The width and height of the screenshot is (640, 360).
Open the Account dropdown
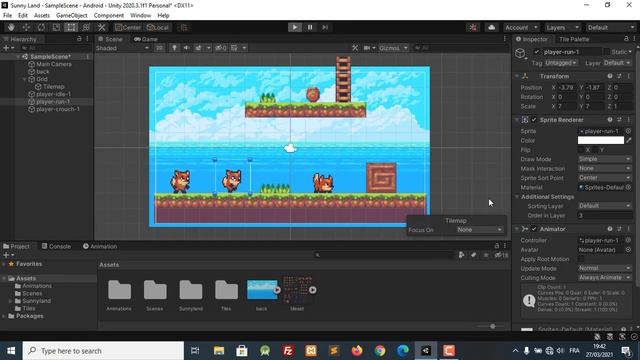pyautogui.click(x=521, y=27)
